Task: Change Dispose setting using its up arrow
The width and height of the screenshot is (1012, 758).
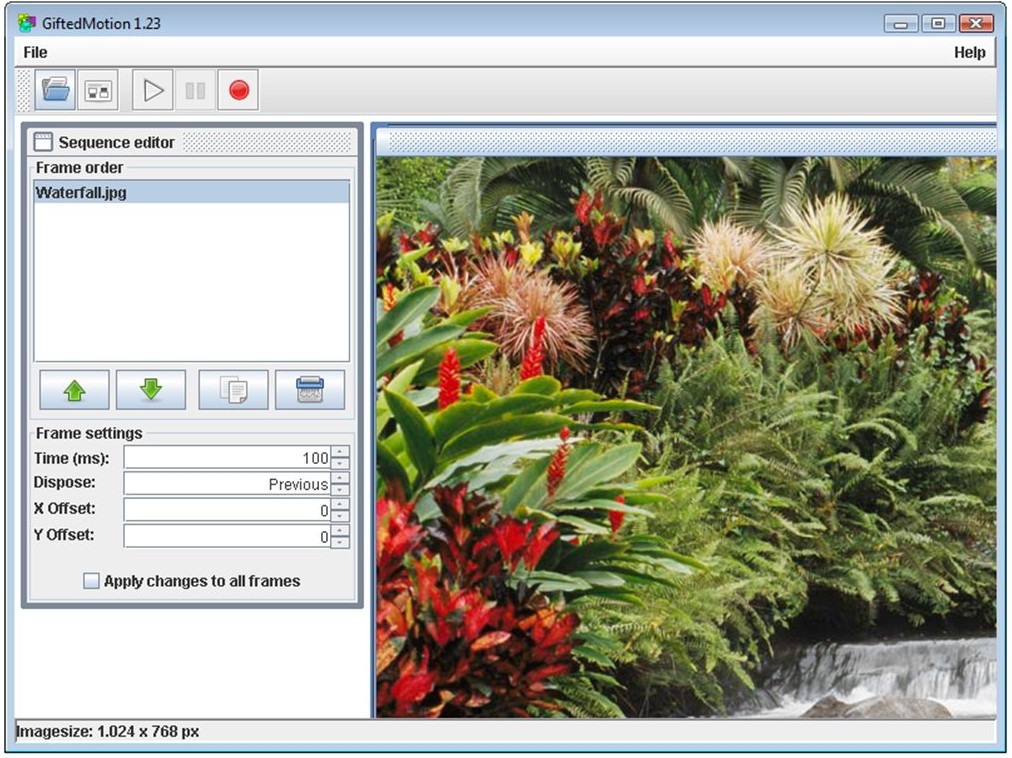Action: (x=338, y=479)
